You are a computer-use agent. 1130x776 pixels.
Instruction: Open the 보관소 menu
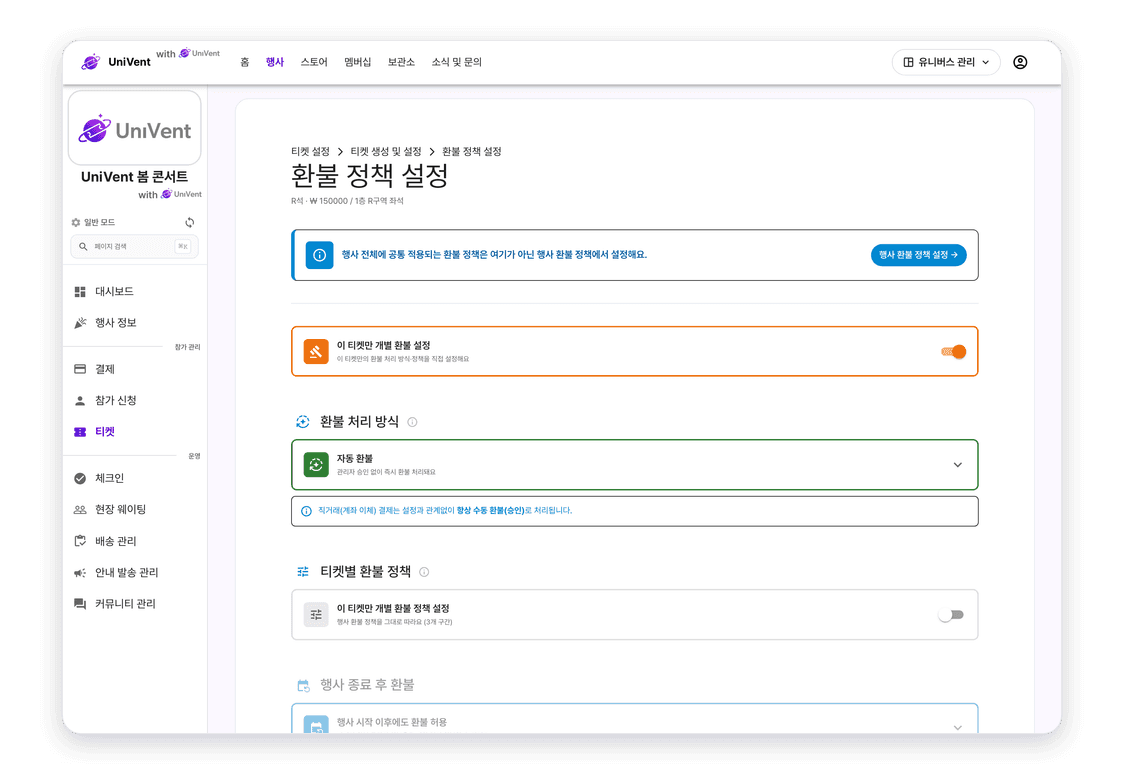coord(401,62)
